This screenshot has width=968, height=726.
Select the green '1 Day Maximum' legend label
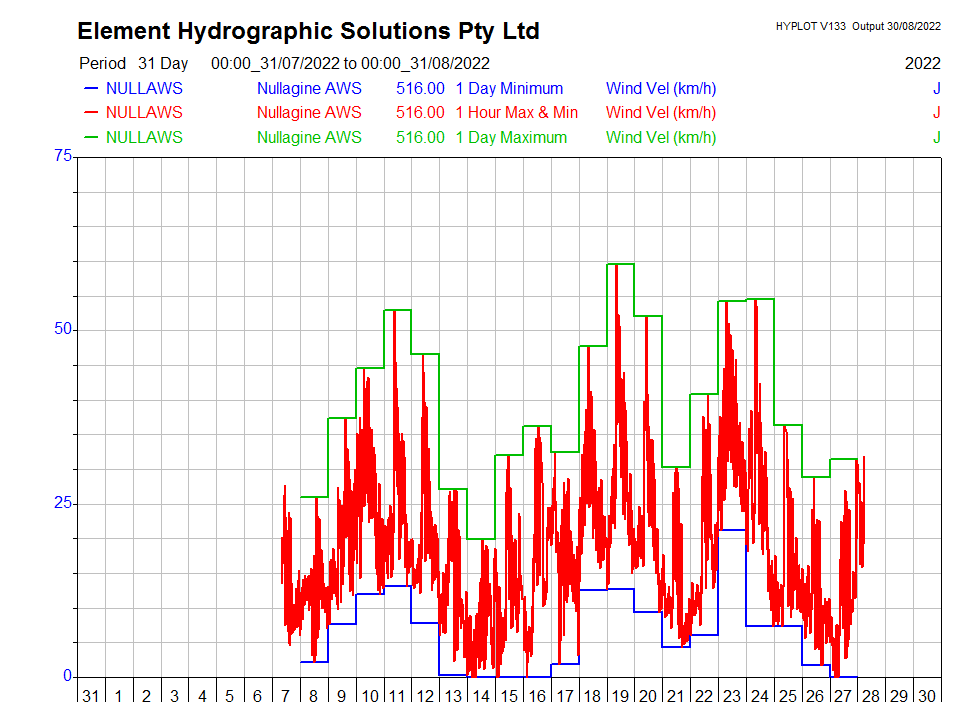click(511, 138)
